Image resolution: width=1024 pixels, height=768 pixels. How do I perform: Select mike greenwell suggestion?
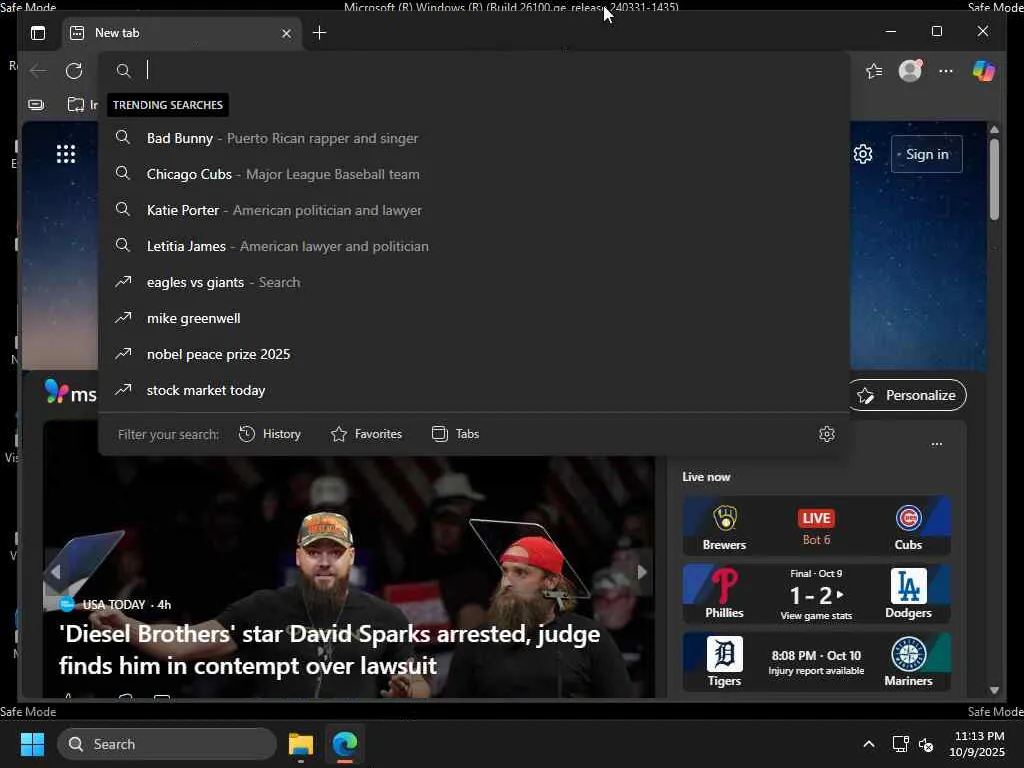pyautogui.click(x=474, y=318)
